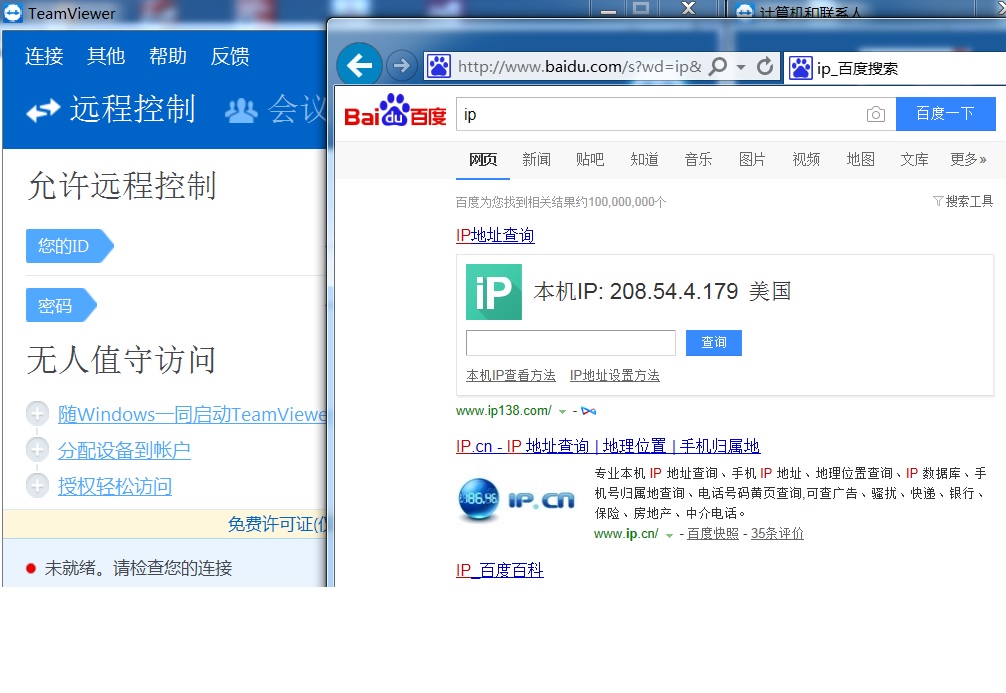This screenshot has width=1006, height=693.
Task: Click 未就绪。请检查您的连接 status text
Action: pos(139,568)
